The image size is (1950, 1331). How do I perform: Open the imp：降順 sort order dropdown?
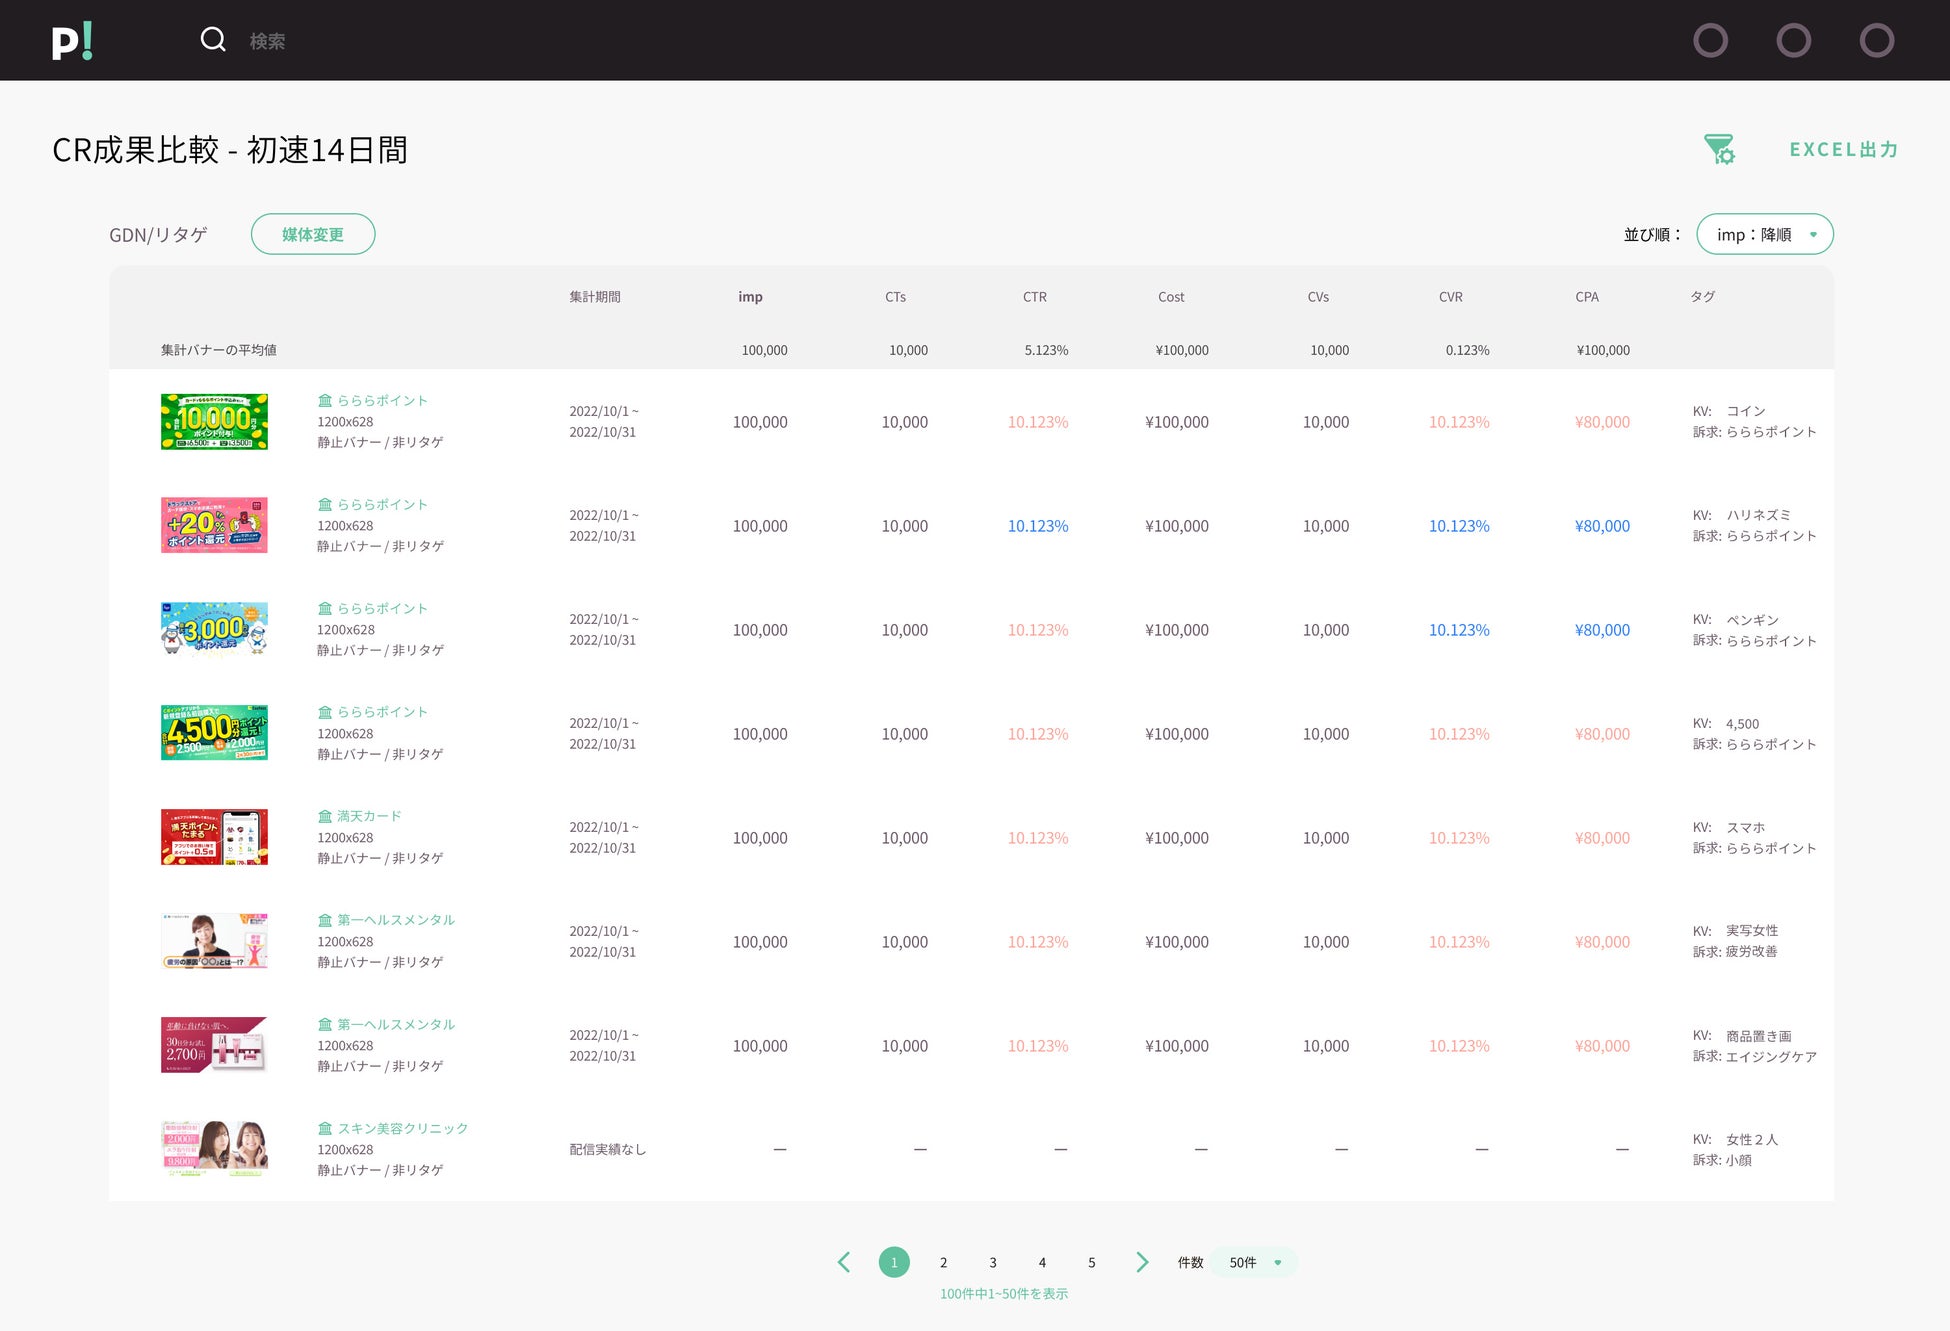pos(1764,234)
